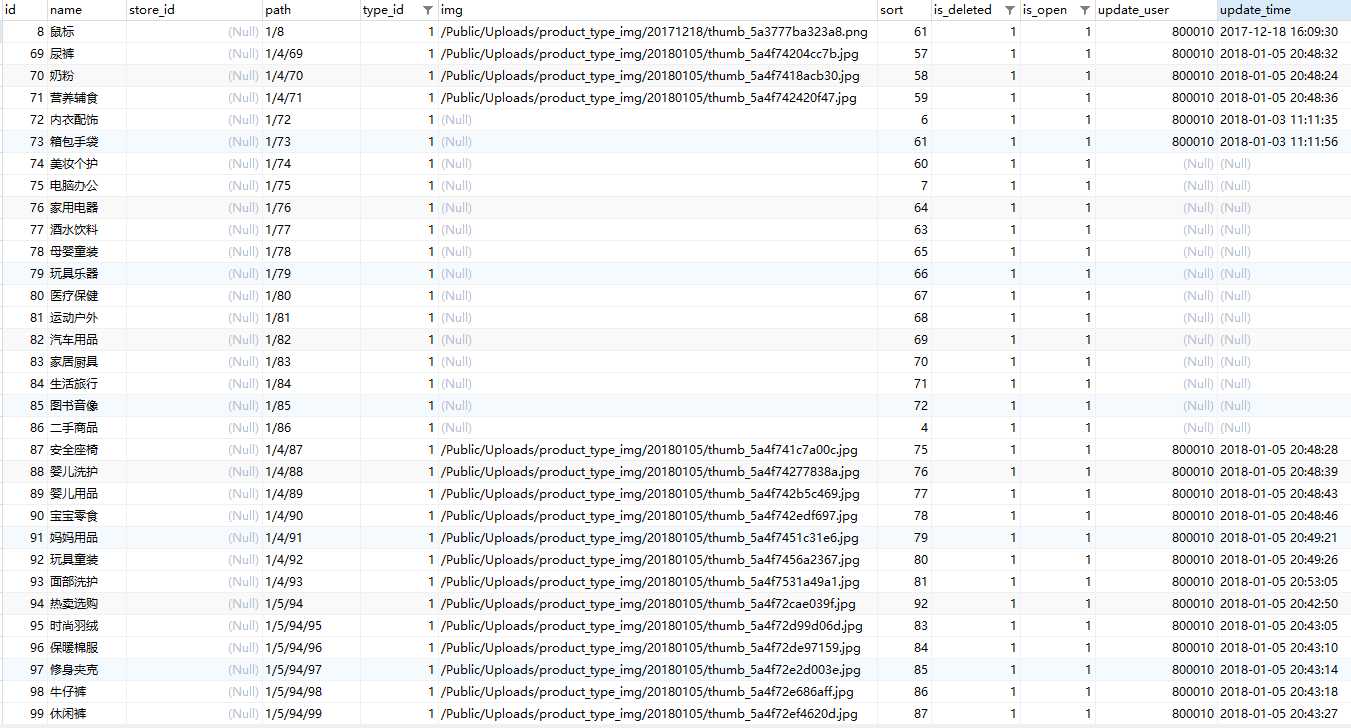1351x728 pixels.
Task: Click the filter icon on is_open column
Action: point(1085,10)
